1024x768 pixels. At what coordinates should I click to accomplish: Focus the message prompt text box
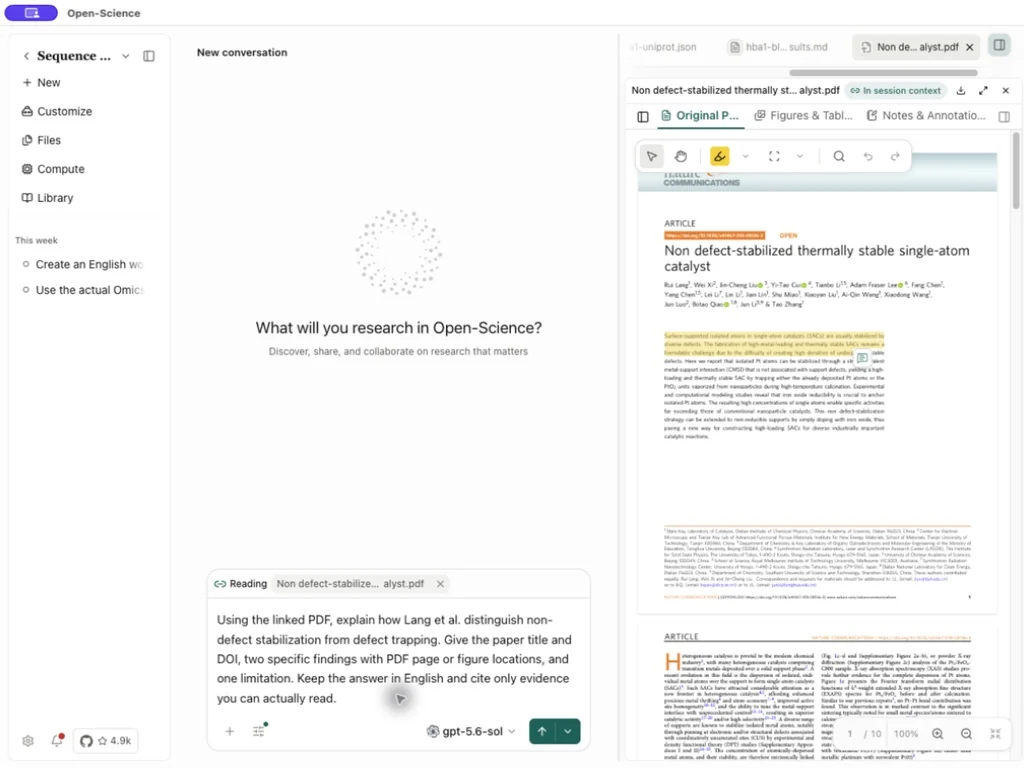point(398,659)
